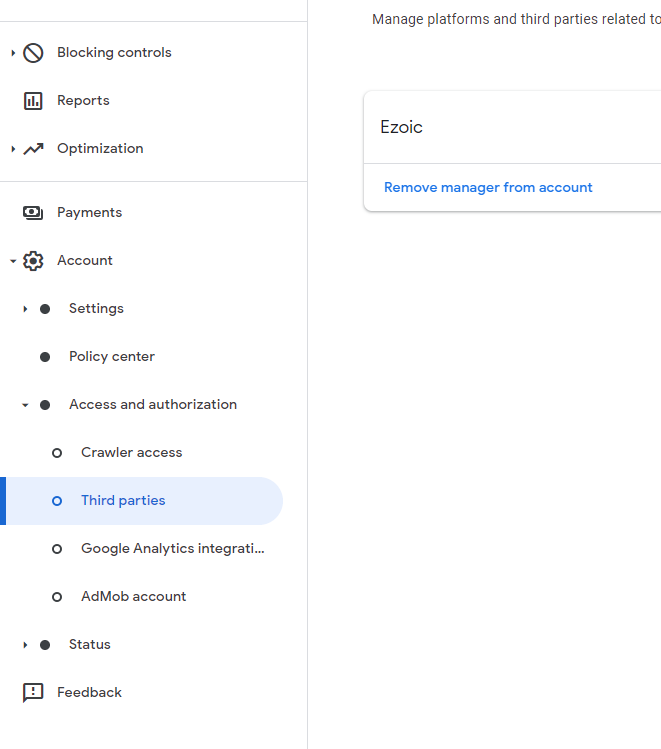Click the Optimization trend arrow icon
Screen dimensions: 661x749
pos(33,149)
